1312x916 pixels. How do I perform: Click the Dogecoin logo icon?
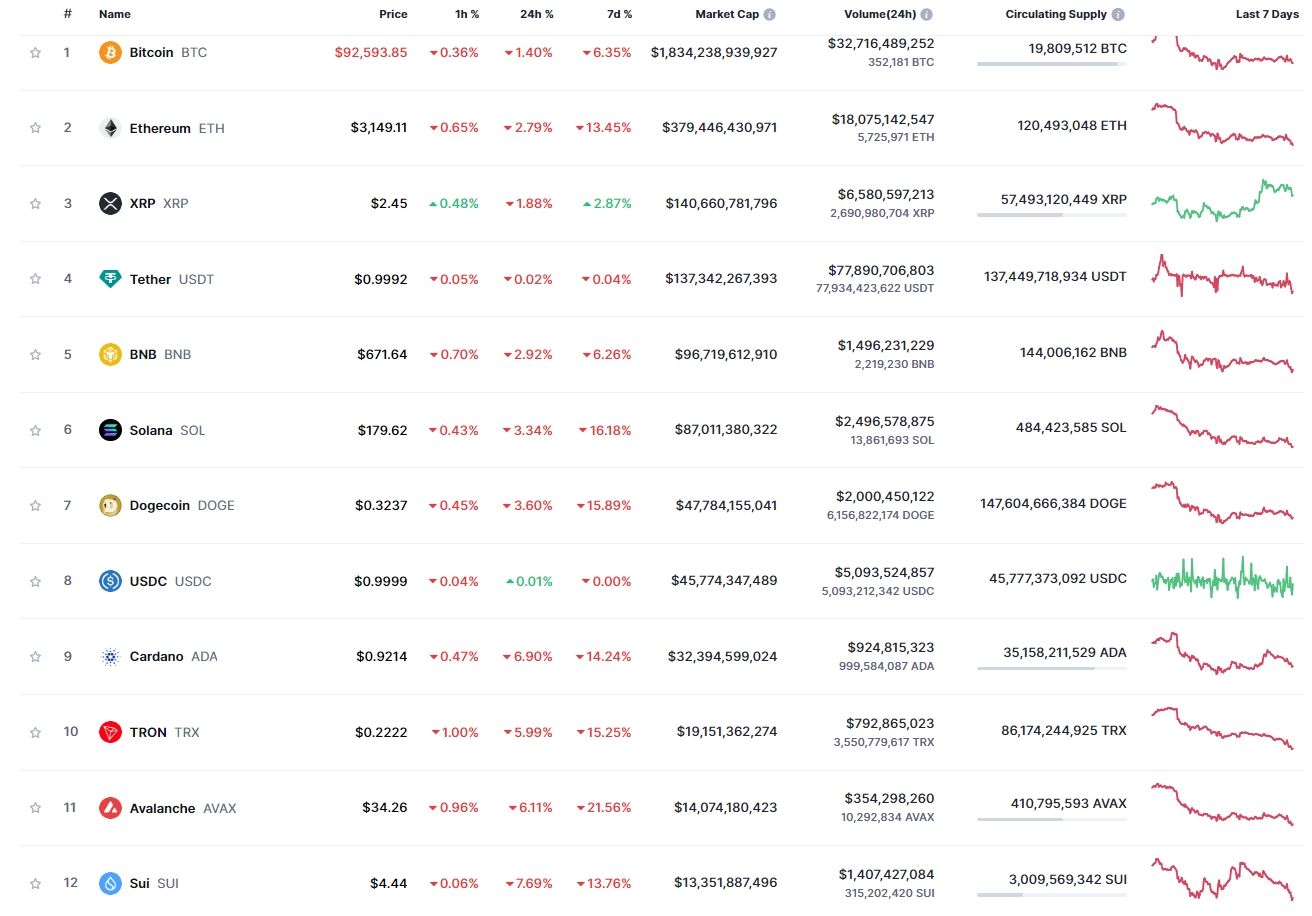point(110,505)
